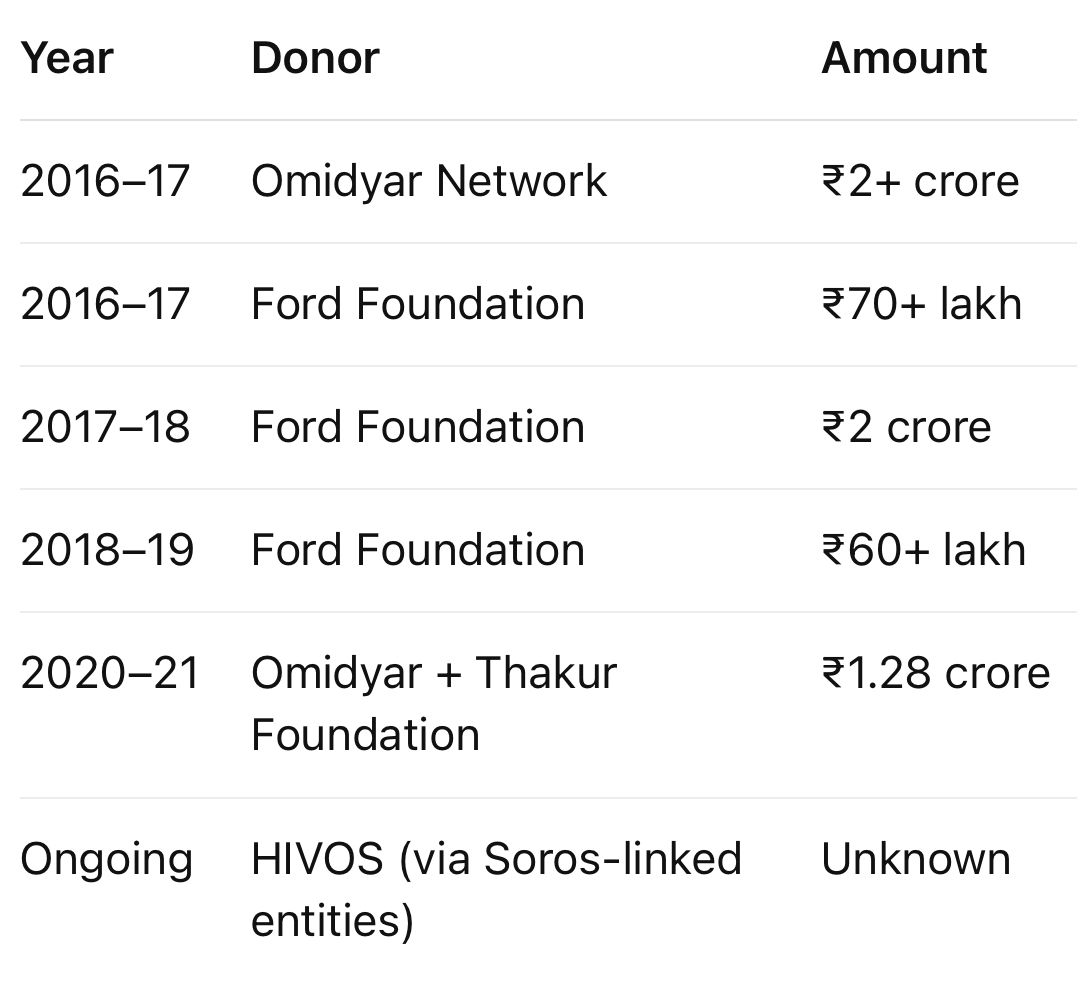Click the Amount column header

[x=904, y=58]
